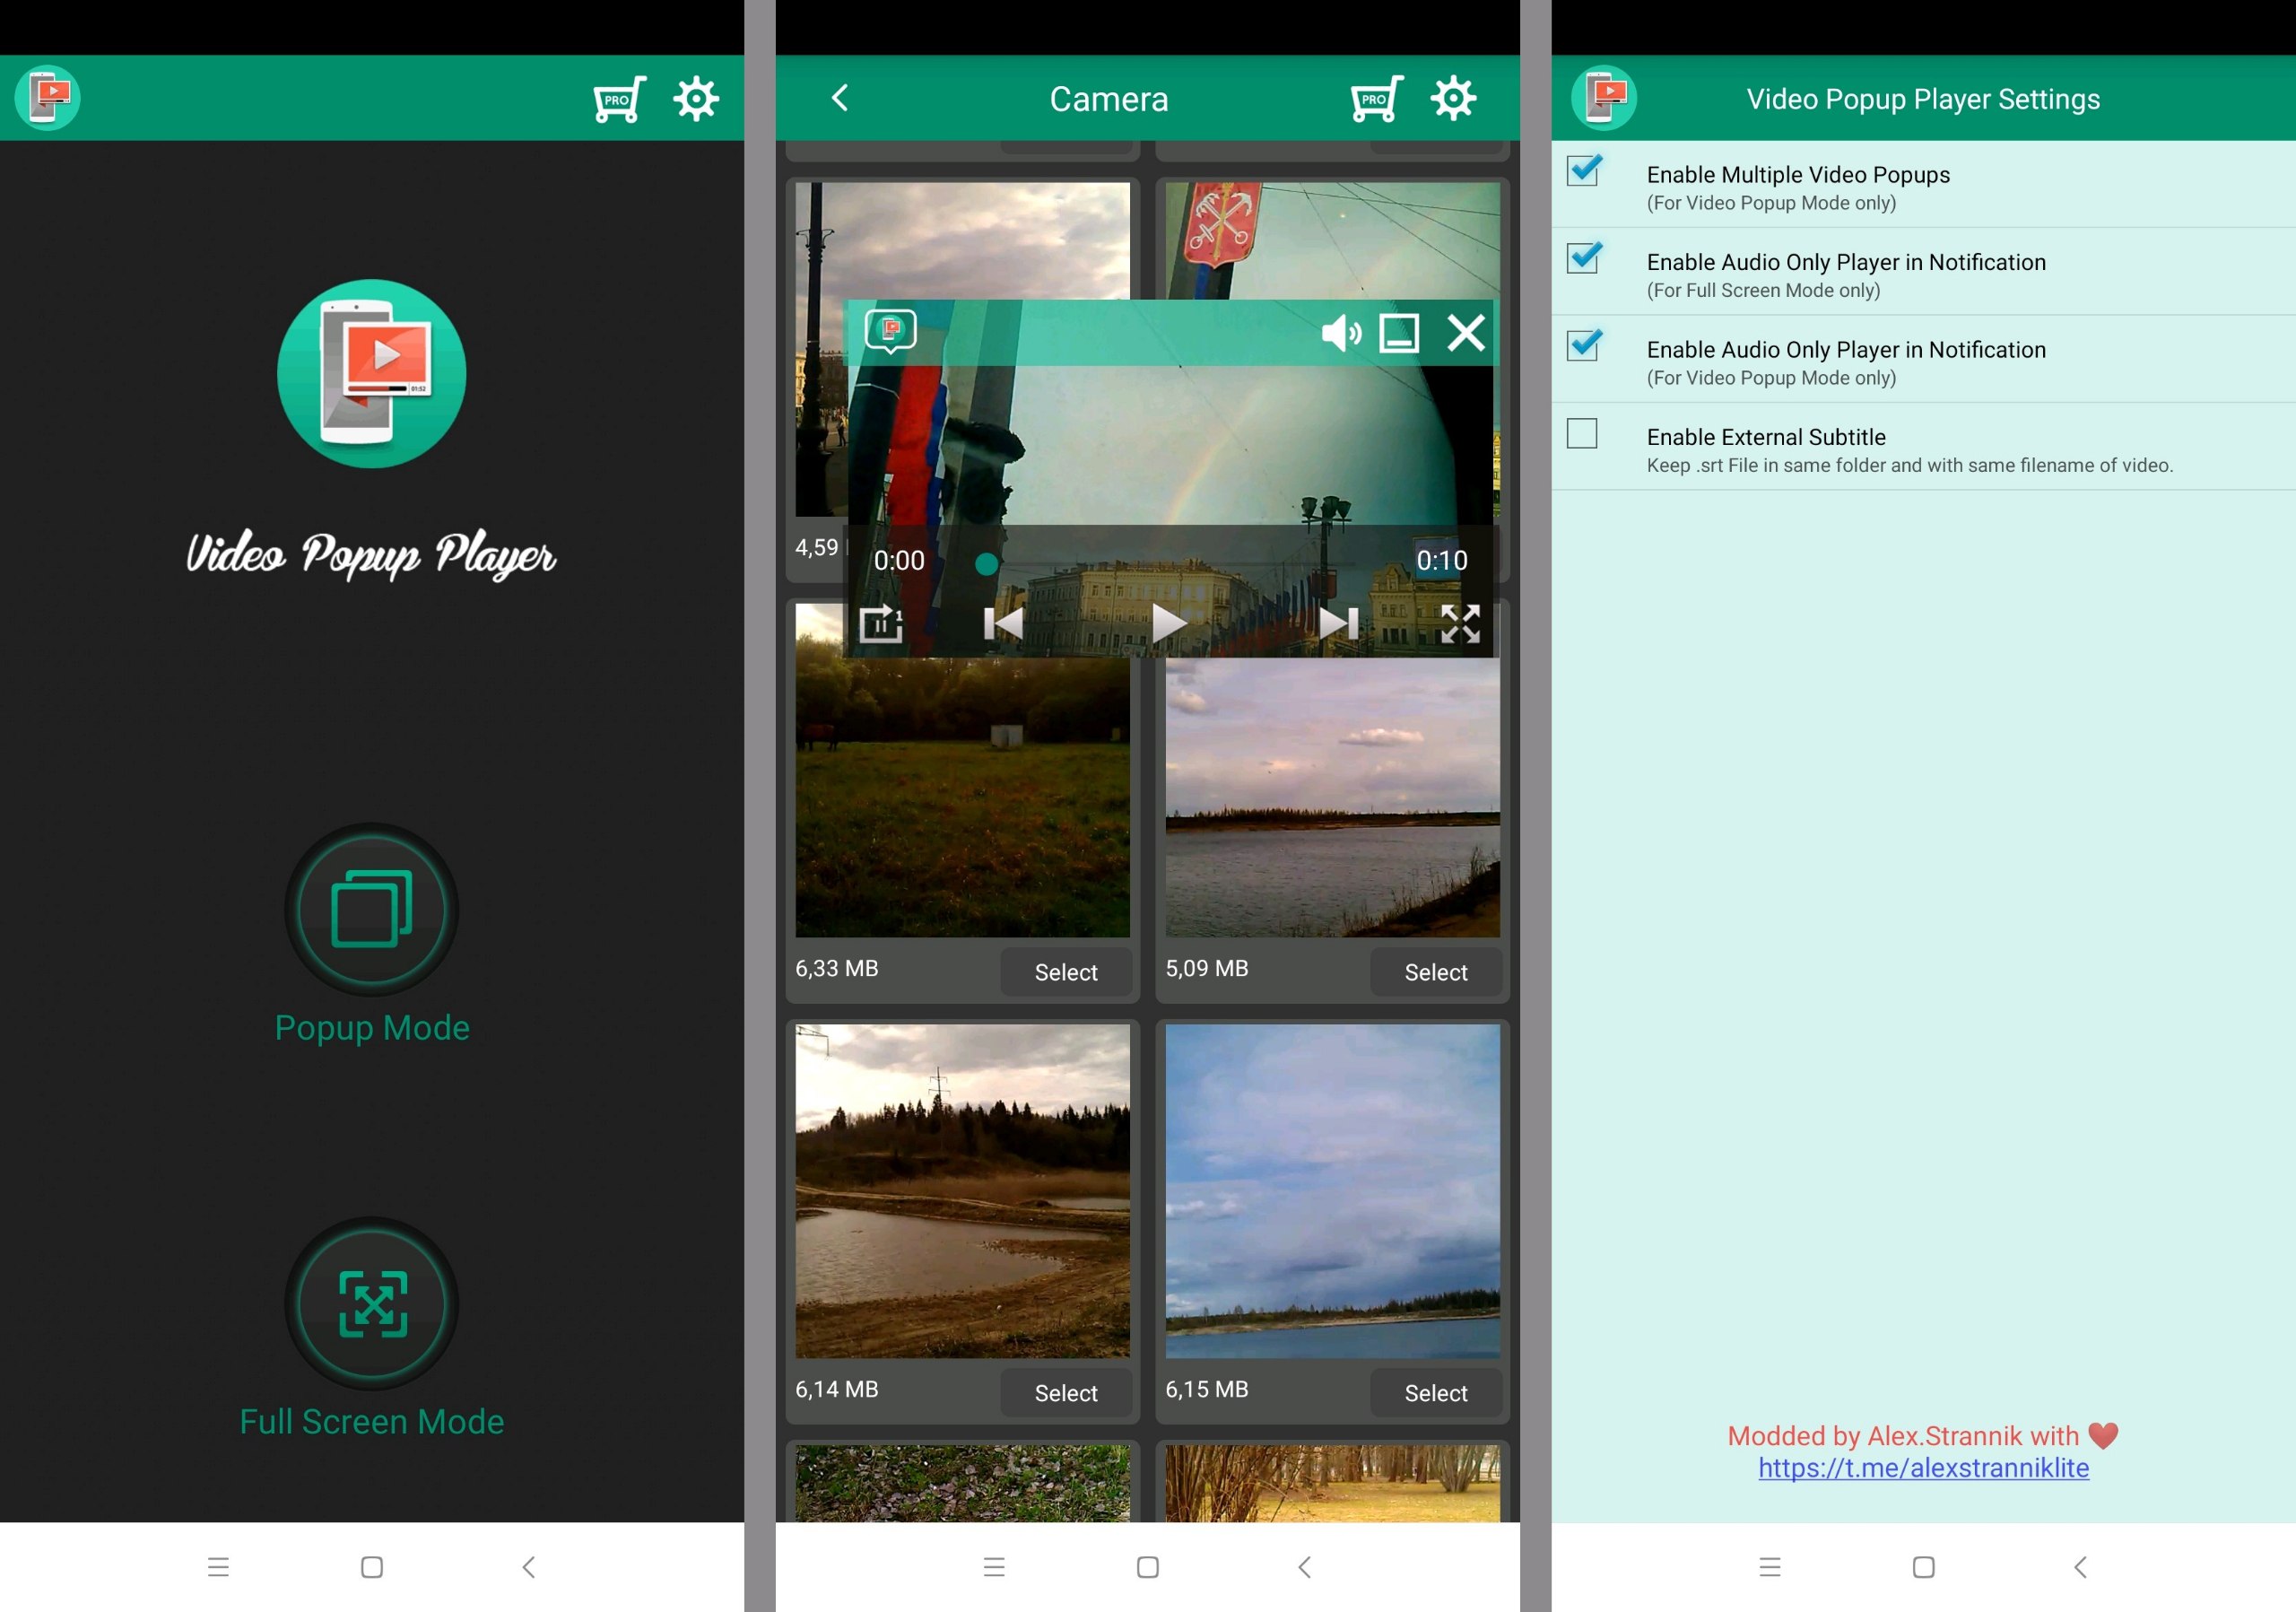Tap Android back button on Settings screen
The width and height of the screenshot is (2296, 1612).
tap(2080, 1567)
